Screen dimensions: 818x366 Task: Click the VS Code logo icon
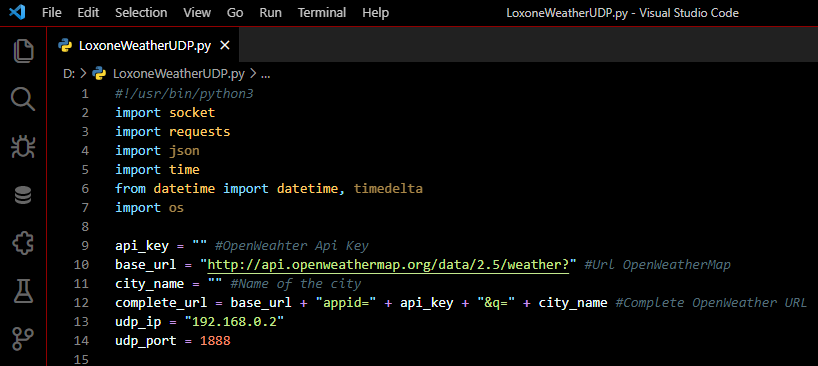pyautogui.click(x=17, y=13)
